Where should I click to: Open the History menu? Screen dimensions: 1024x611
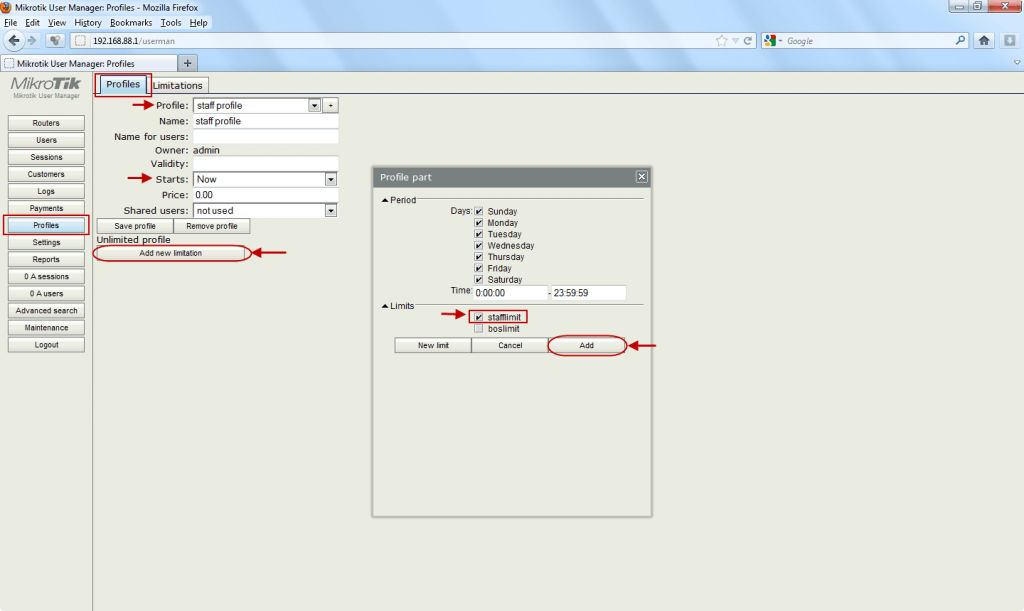click(88, 23)
